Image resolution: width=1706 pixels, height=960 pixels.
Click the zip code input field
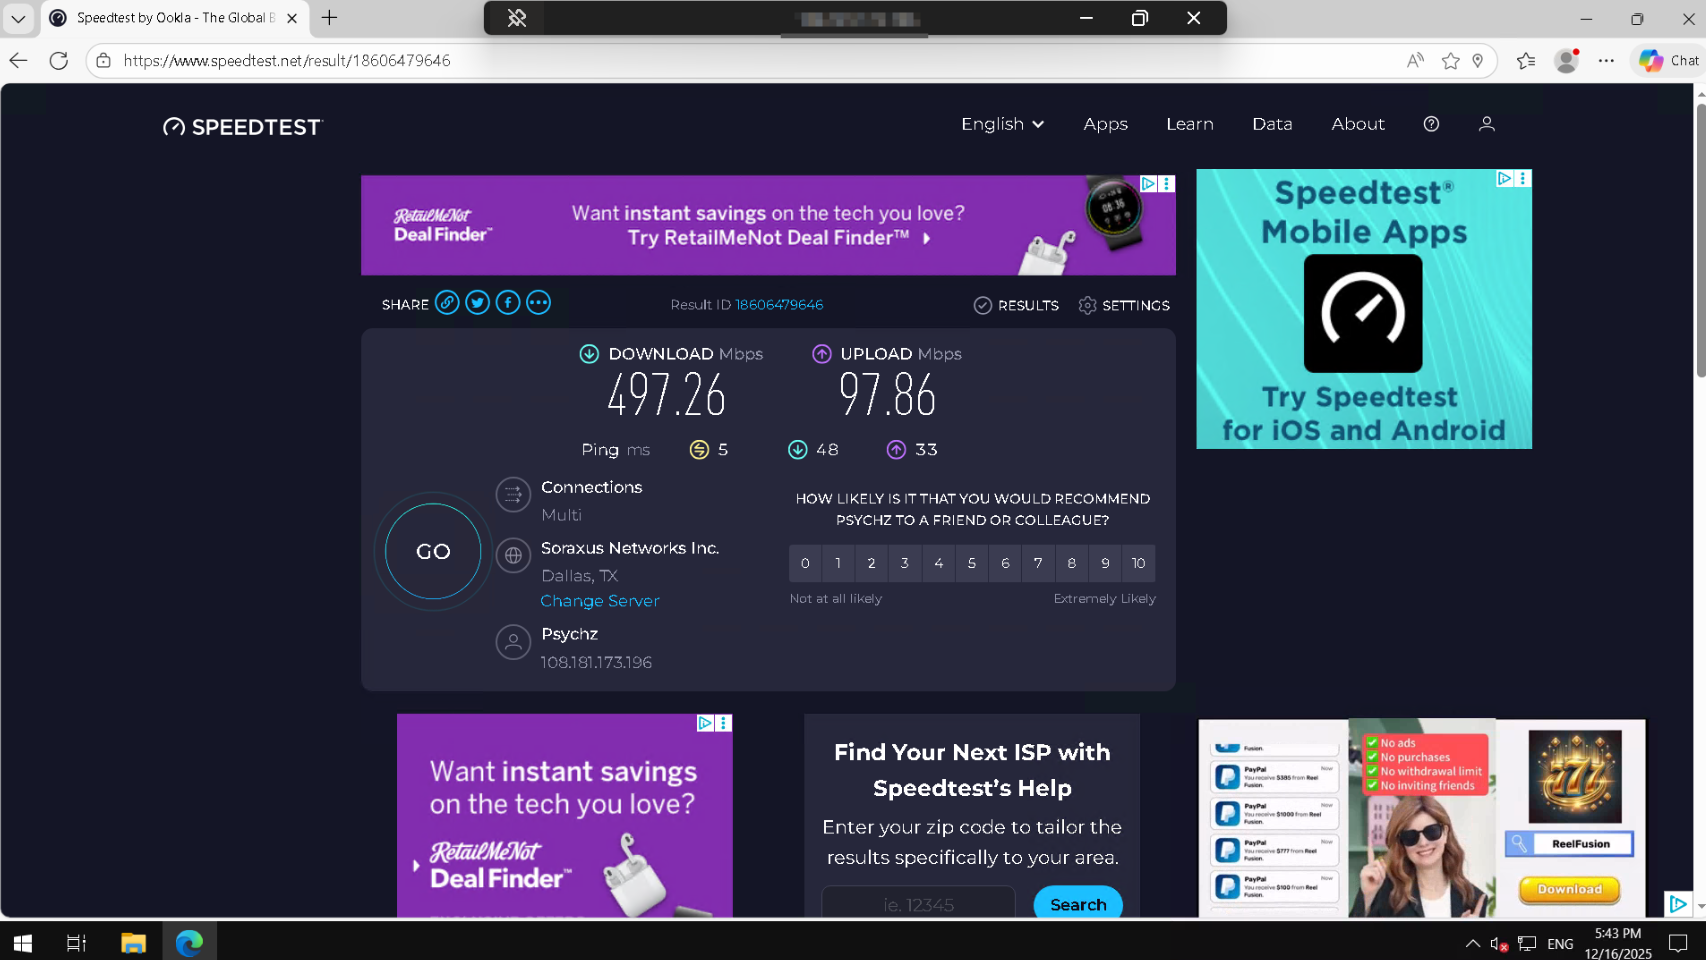[x=918, y=904]
